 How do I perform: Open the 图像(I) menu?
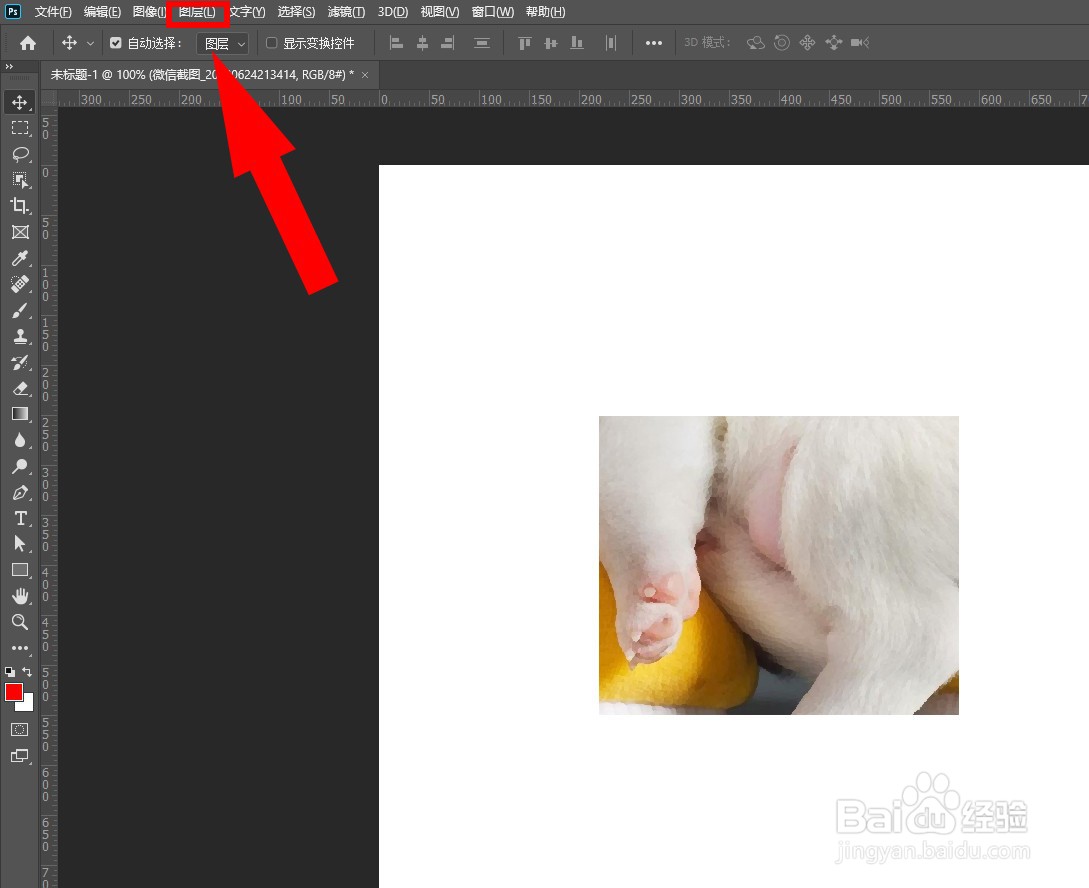click(x=149, y=12)
